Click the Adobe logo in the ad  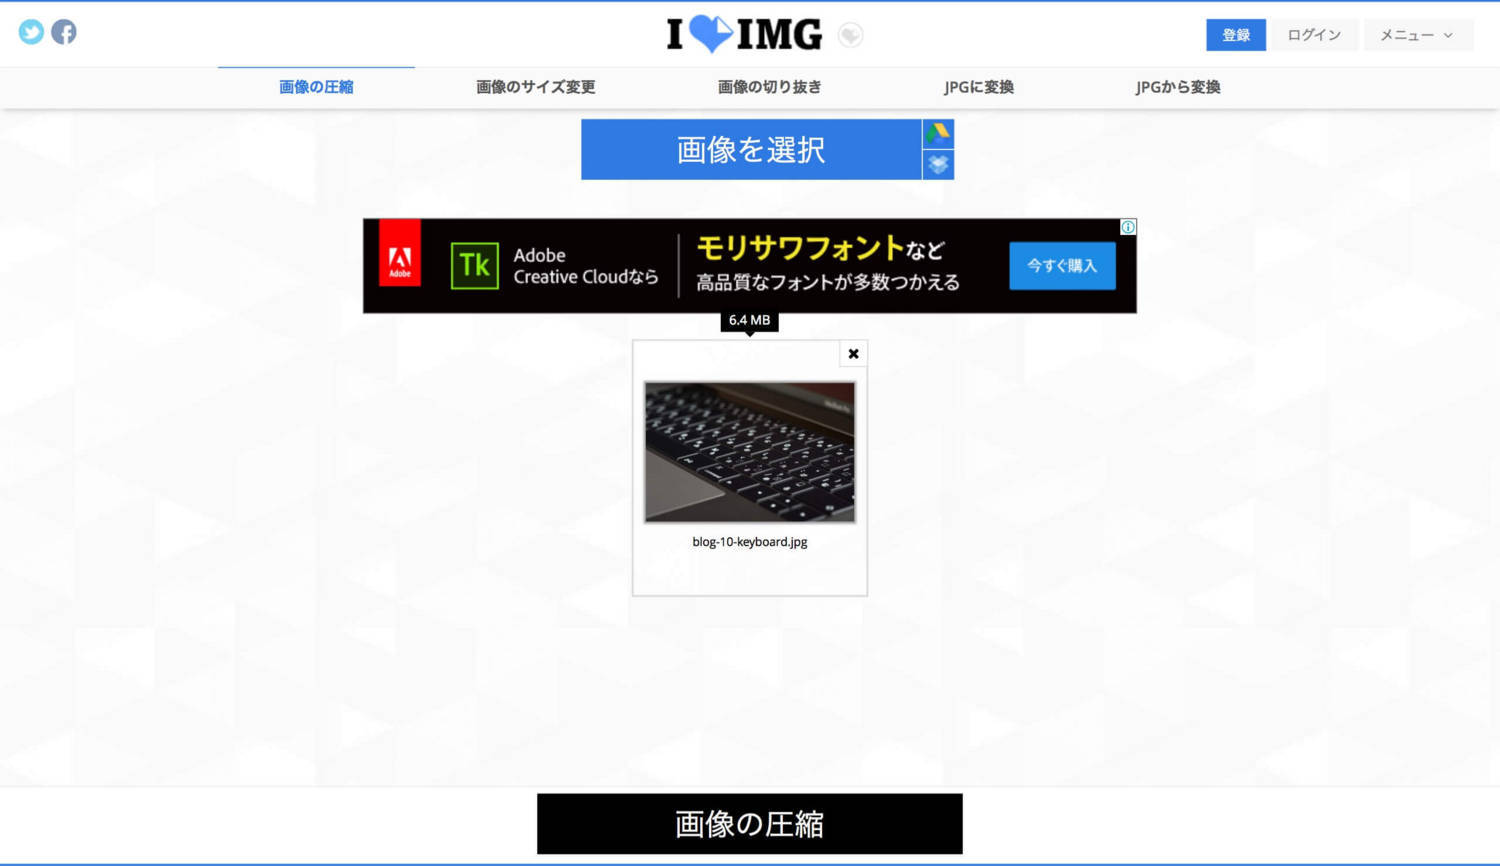[x=400, y=254]
